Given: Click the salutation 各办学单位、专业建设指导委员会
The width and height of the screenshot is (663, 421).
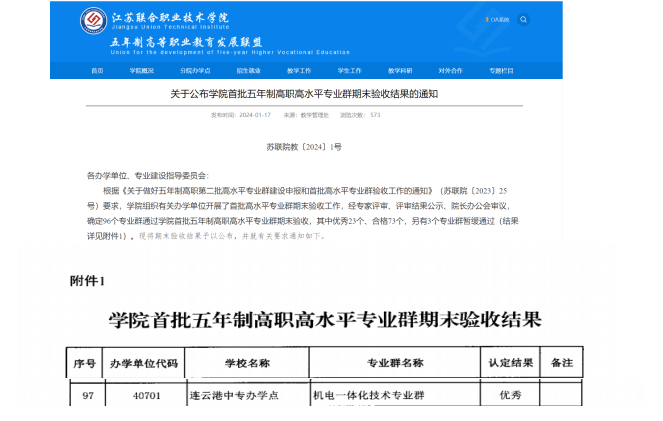Looking at the screenshot, I should pos(148,176).
